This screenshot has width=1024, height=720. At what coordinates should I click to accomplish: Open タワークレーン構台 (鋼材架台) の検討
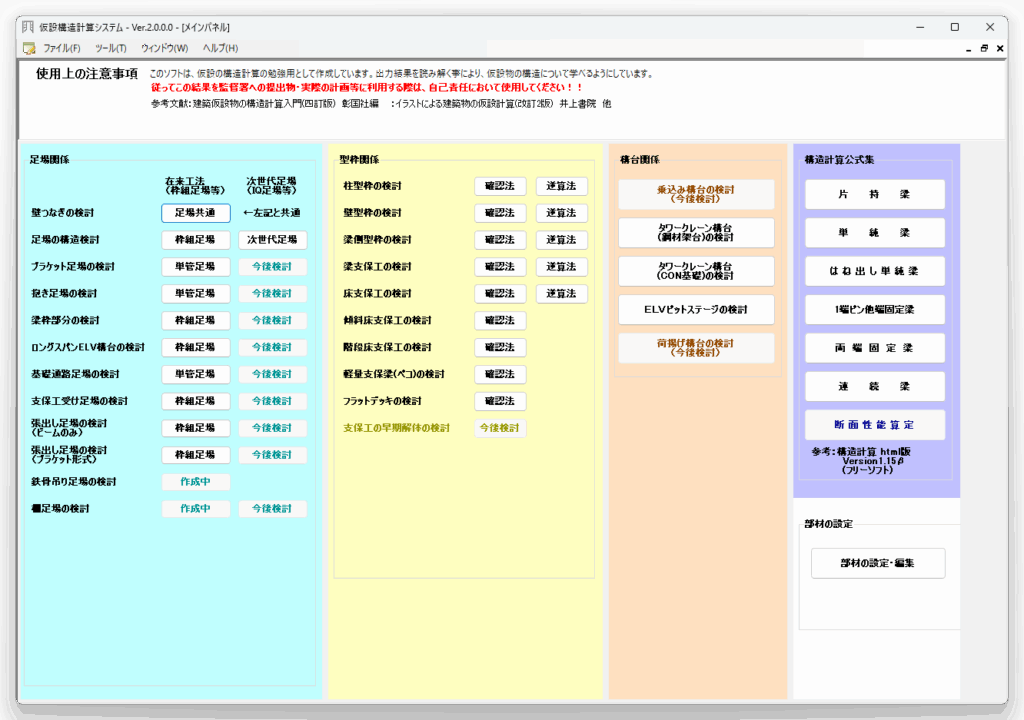[x=696, y=233]
